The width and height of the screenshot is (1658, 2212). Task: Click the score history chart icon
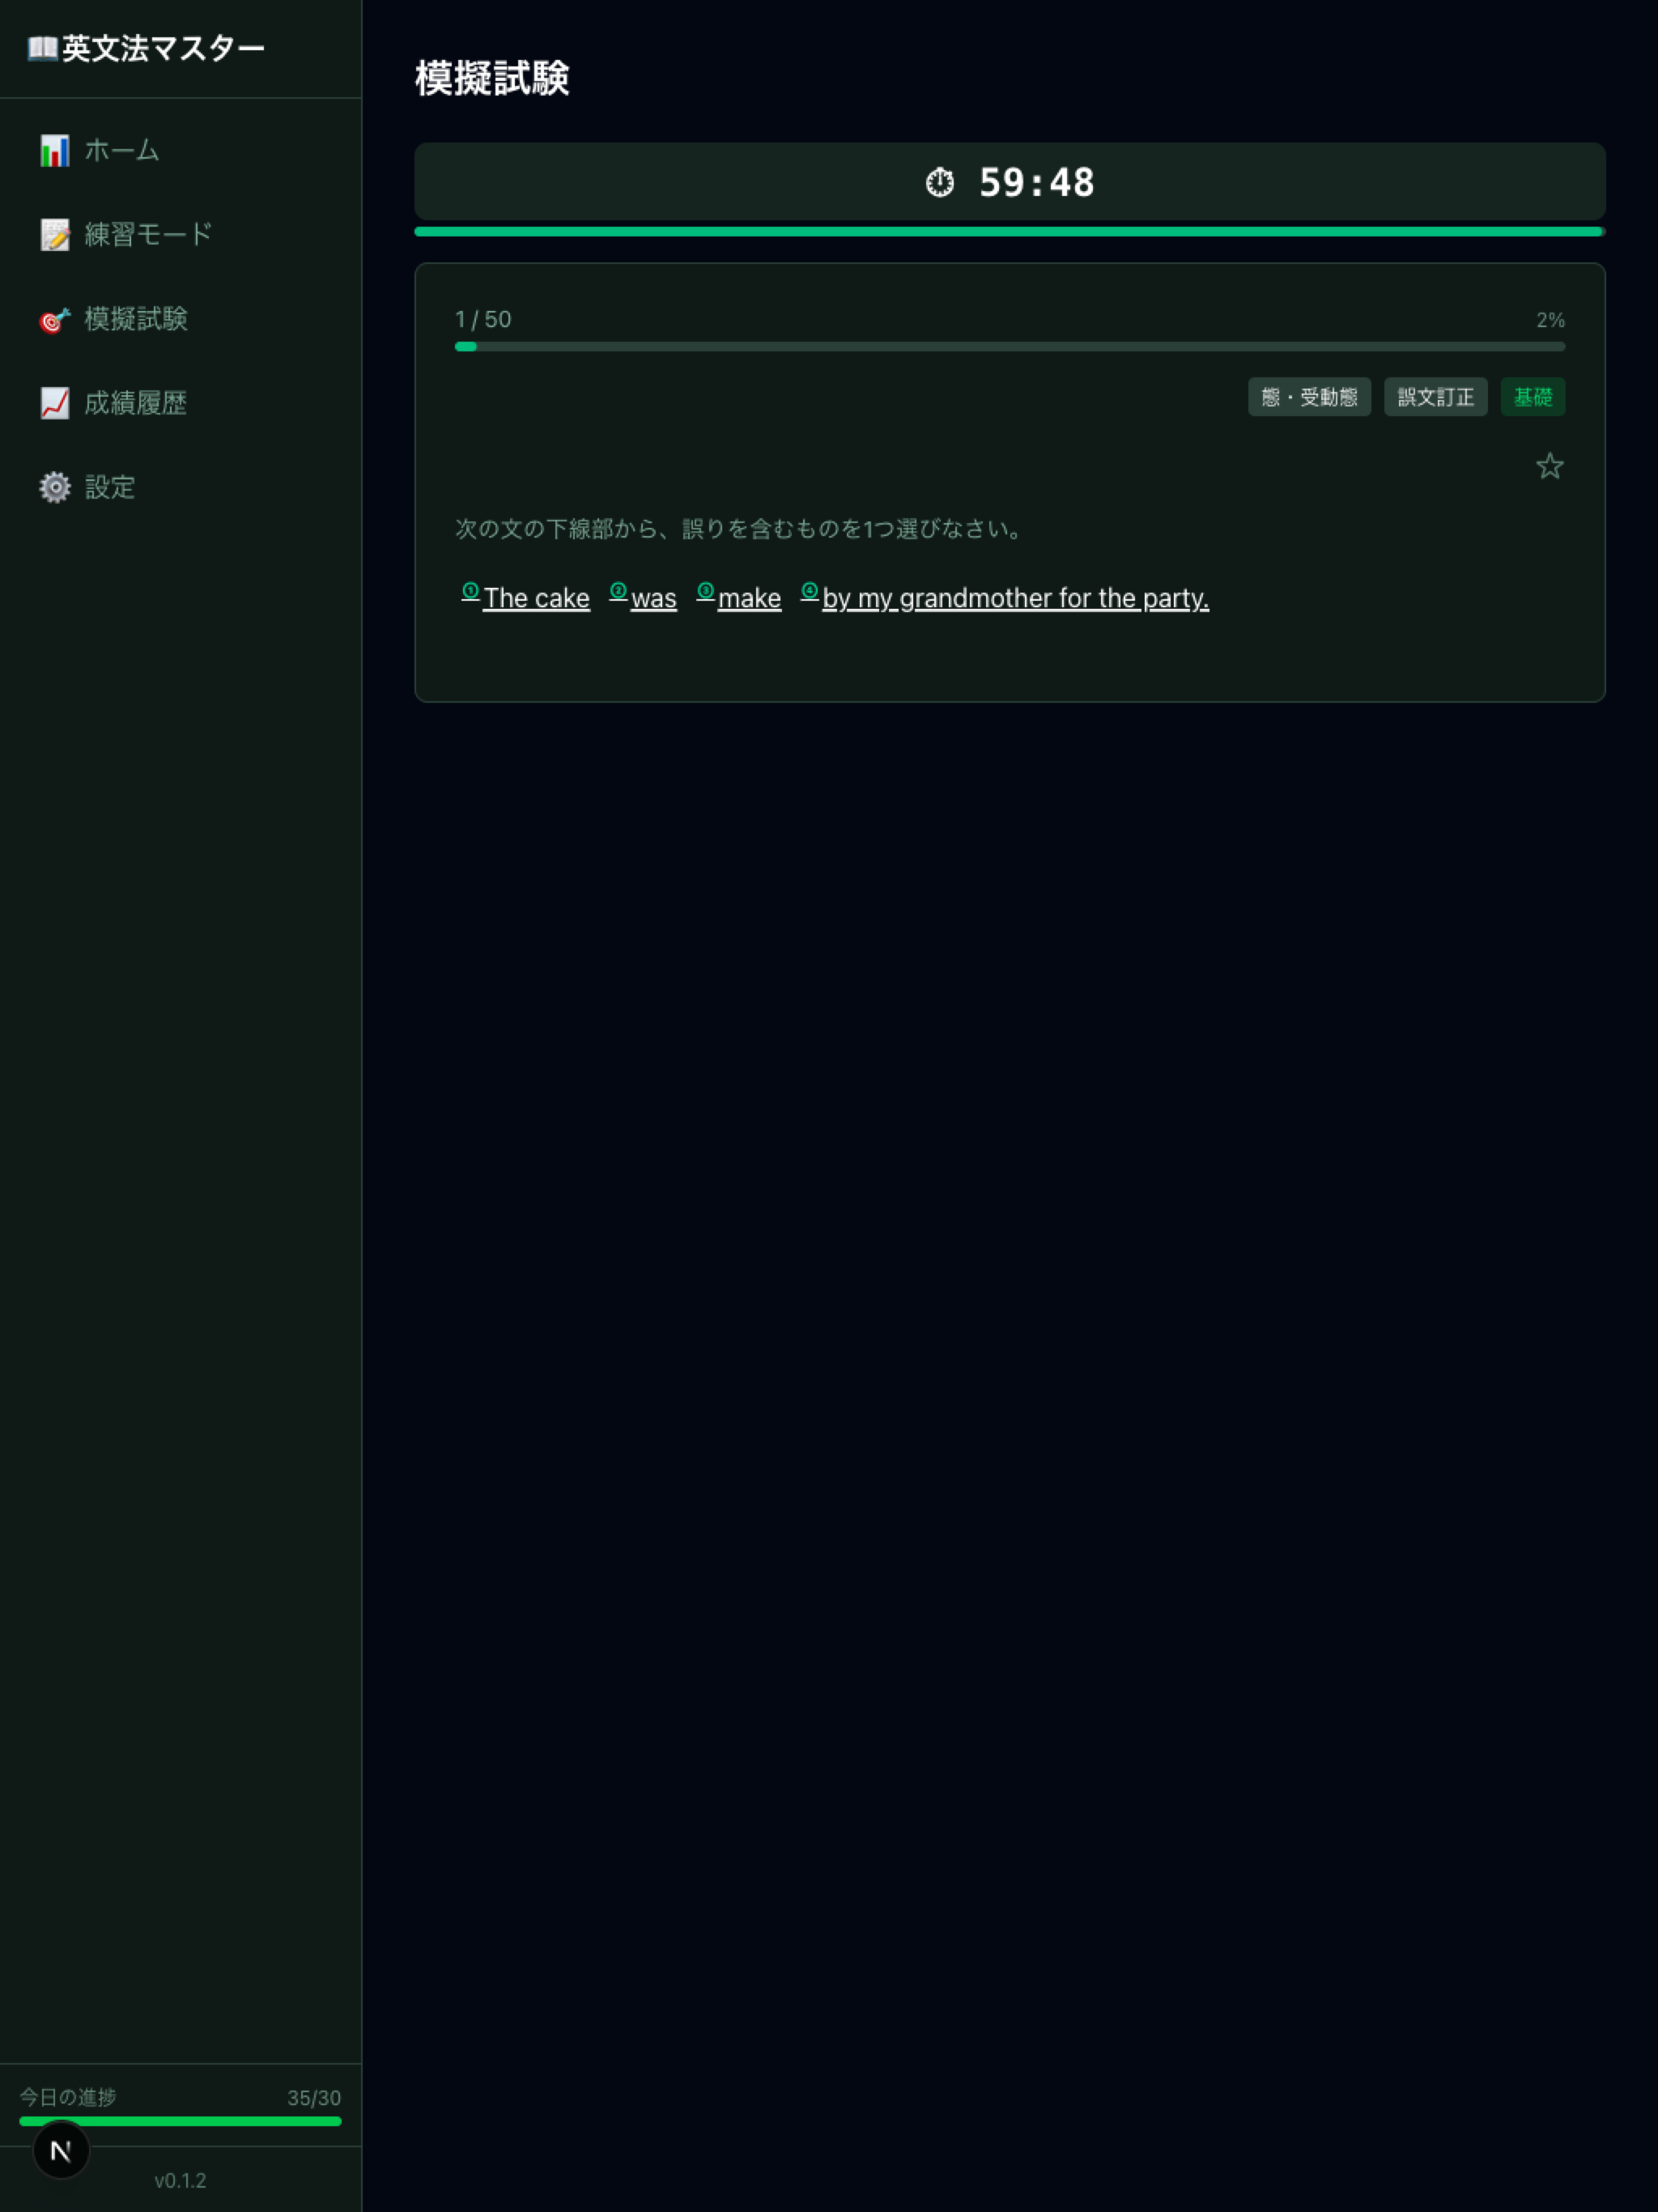coord(55,403)
